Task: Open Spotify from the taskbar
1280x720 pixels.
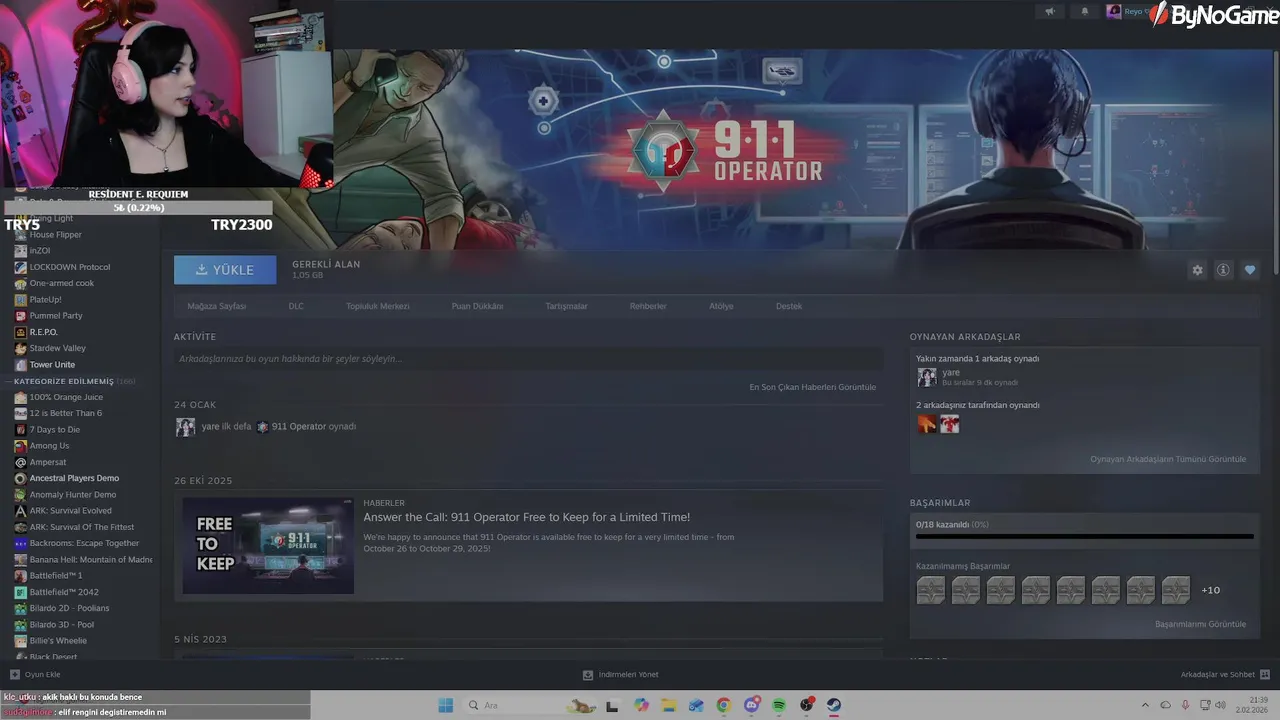Action: coord(779,705)
